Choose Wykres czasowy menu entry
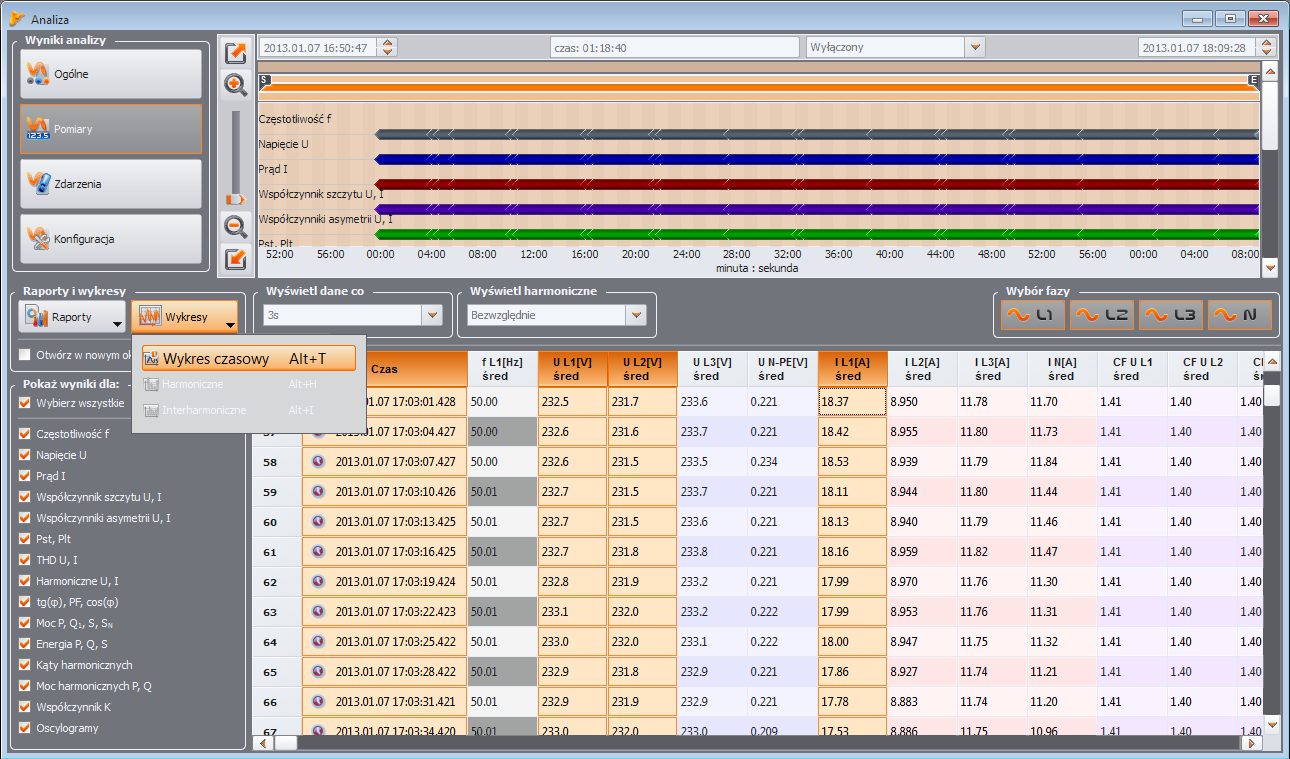Screen dimensions: 1290x759 248,359
